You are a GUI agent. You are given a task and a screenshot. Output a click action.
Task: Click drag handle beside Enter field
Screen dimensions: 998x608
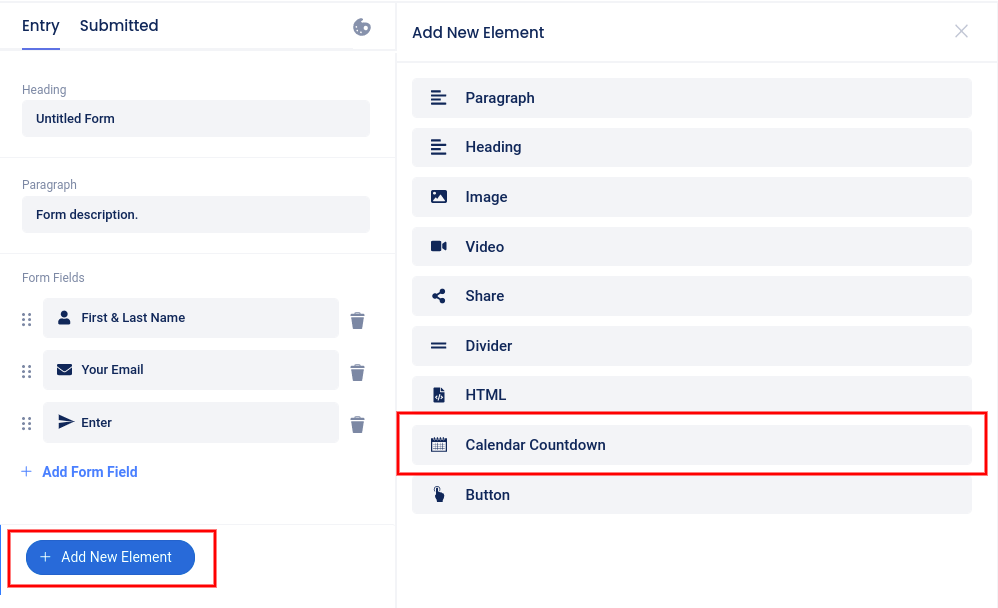pos(27,424)
